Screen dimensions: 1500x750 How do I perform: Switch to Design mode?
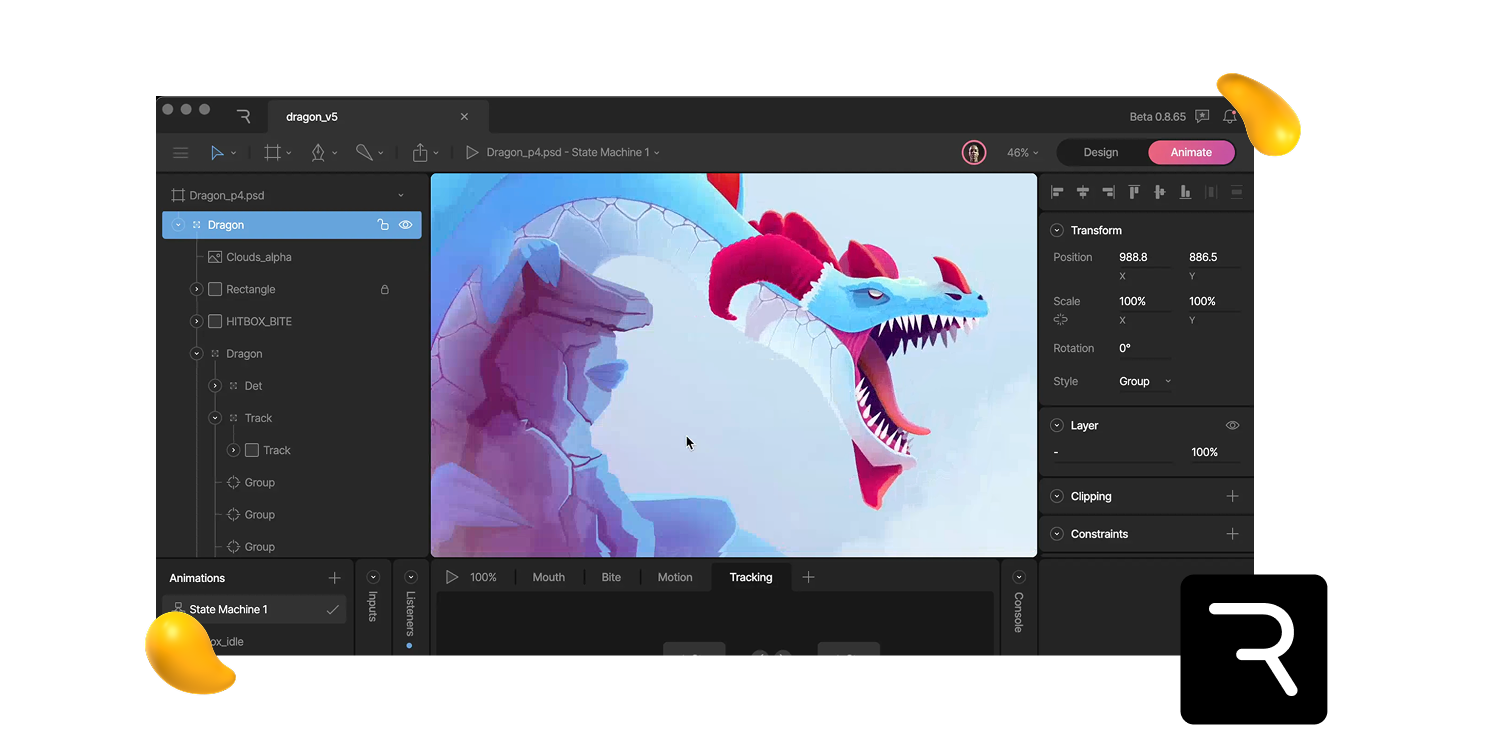pyautogui.click(x=1100, y=153)
